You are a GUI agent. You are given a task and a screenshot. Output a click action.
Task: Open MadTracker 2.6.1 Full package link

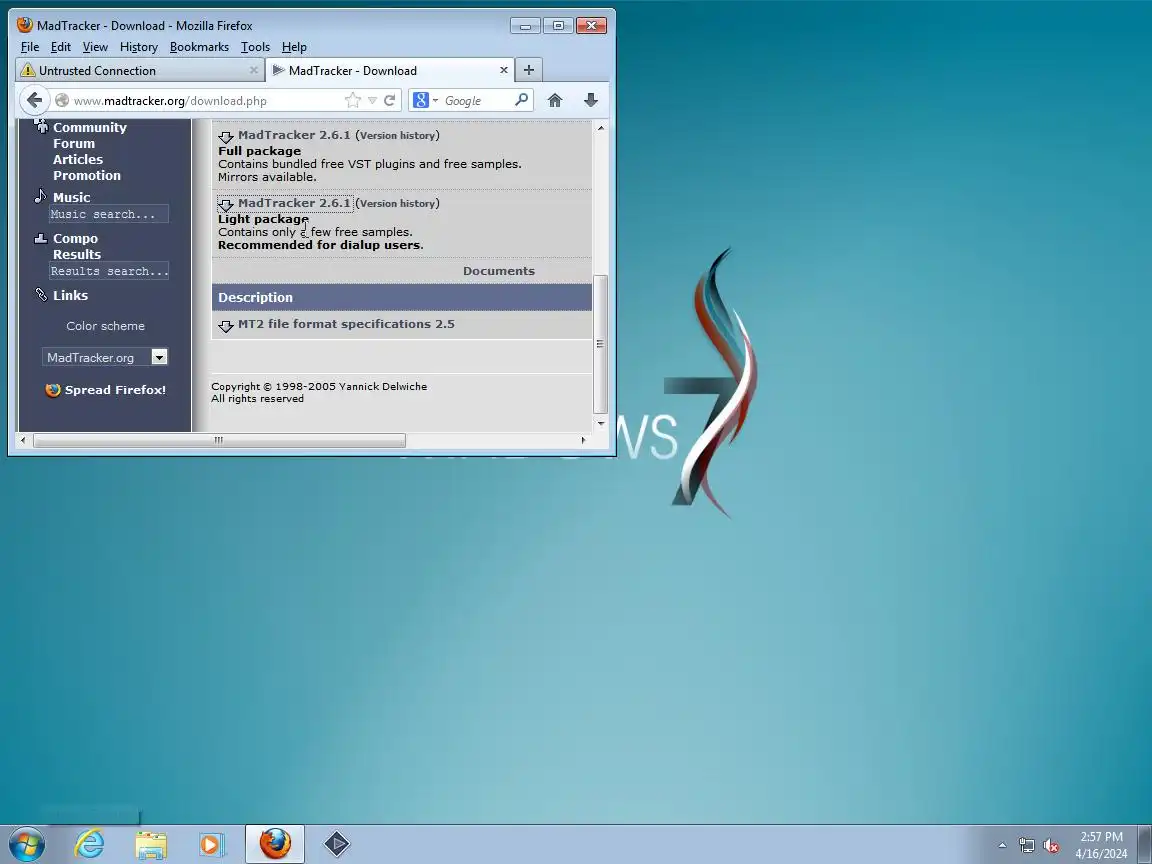(294, 135)
